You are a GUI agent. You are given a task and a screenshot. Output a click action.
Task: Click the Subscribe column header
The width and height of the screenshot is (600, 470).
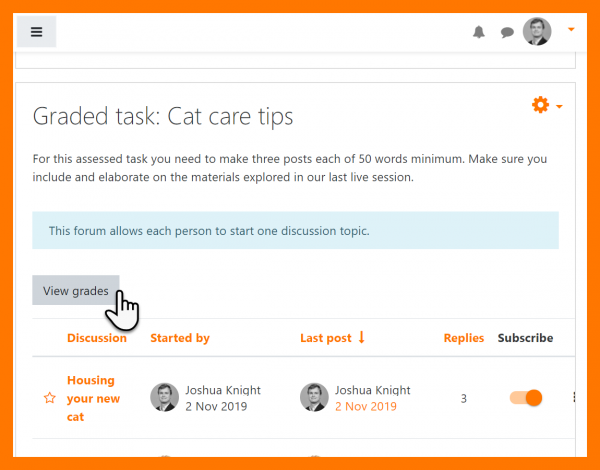(x=525, y=338)
